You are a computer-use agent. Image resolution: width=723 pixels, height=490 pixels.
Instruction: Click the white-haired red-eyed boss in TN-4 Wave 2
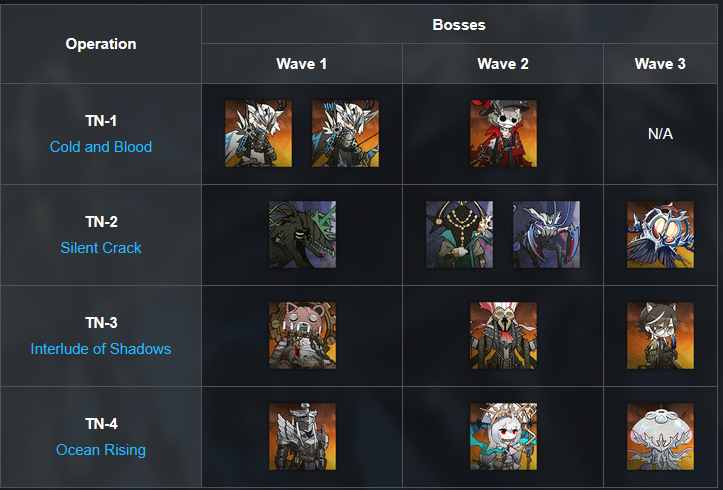[x=503, y=437]
